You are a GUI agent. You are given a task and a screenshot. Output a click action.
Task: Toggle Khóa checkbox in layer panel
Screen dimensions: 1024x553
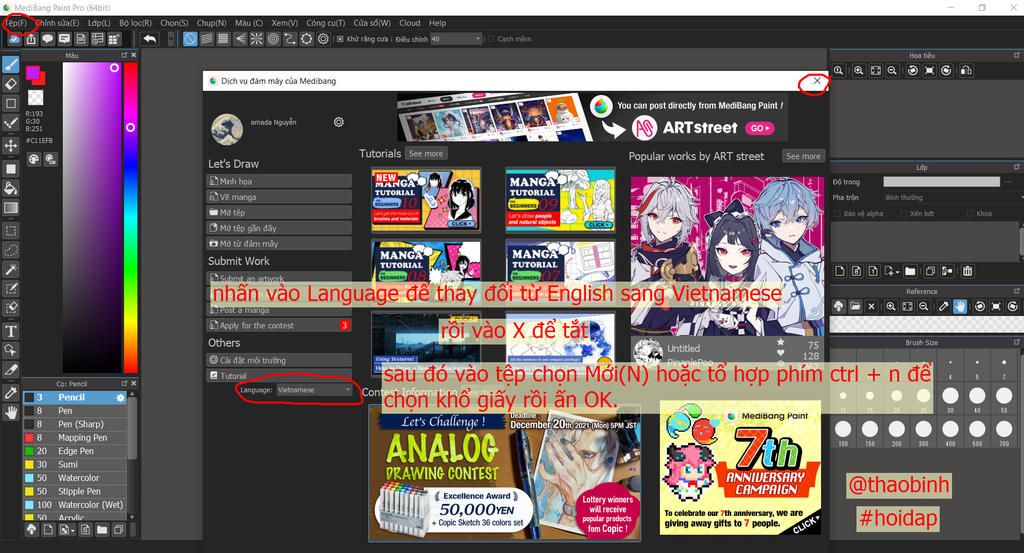coord(970,213)
